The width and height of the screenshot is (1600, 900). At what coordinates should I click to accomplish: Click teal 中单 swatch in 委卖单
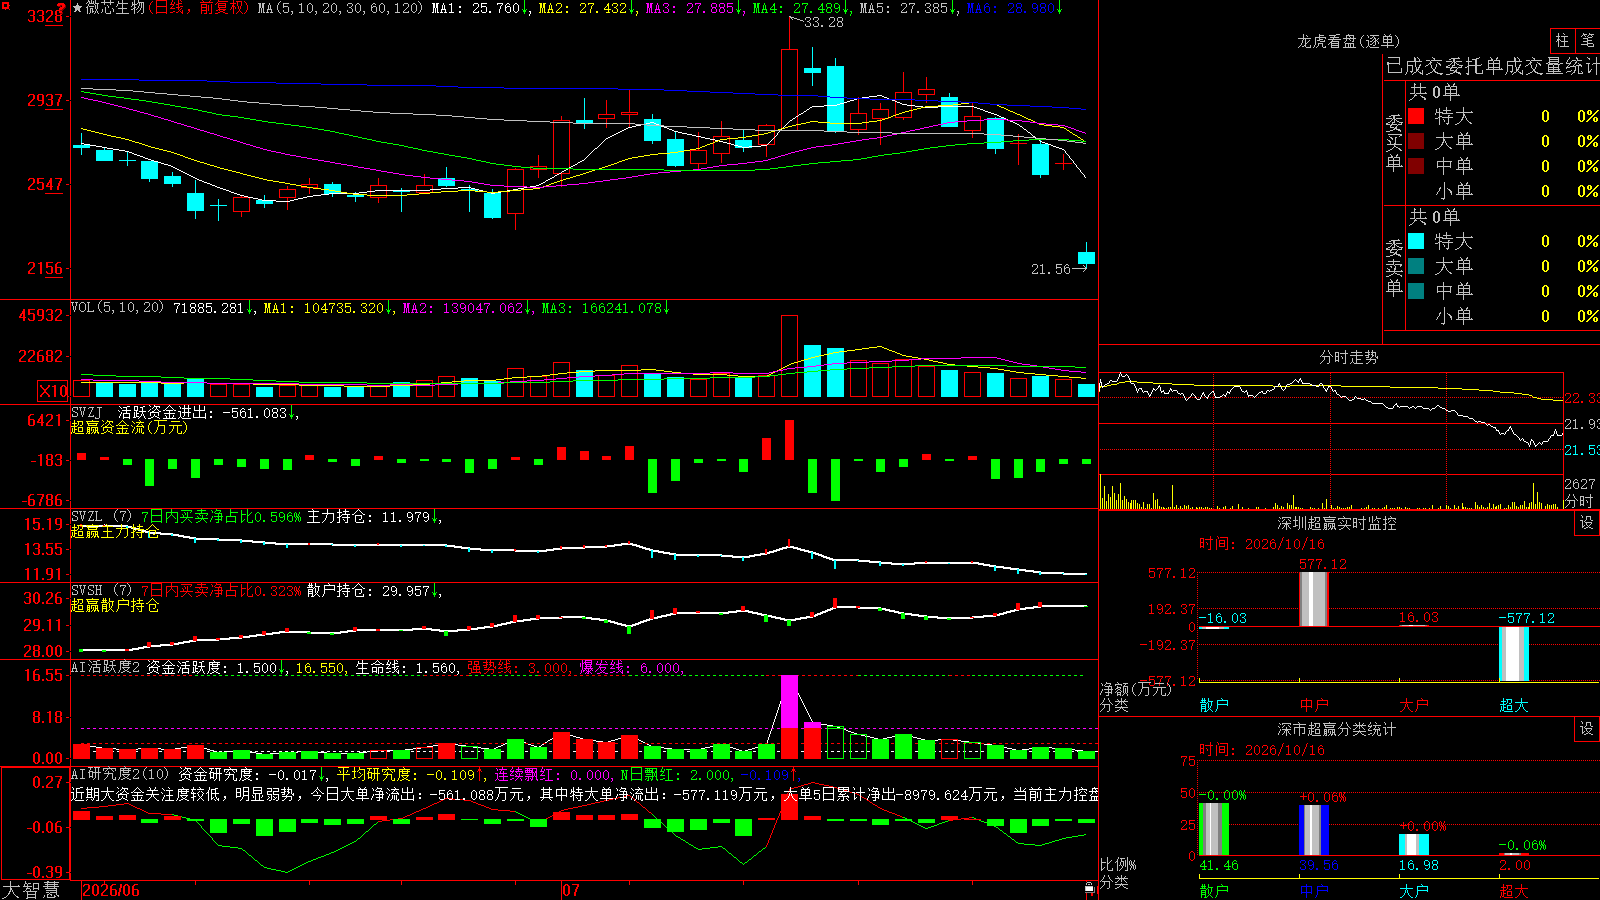1416,291
